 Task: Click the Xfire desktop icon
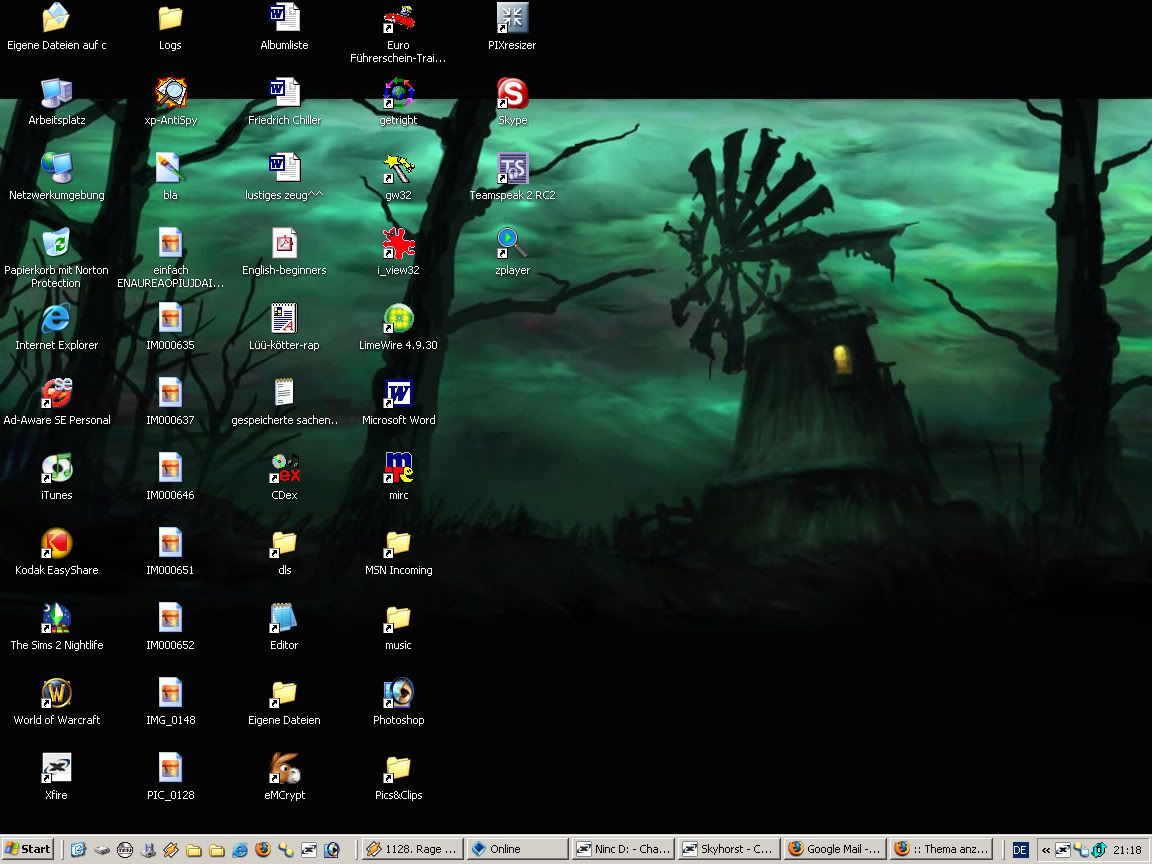(x=57, y=769)
